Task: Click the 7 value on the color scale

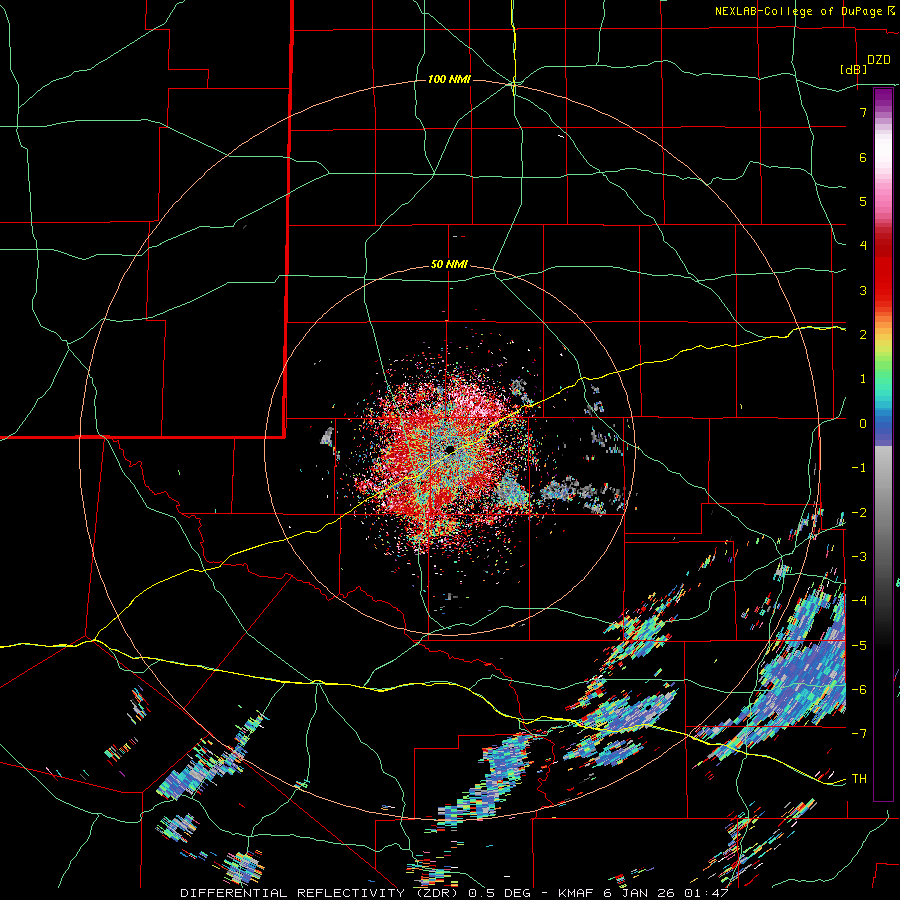Action: tap(863, 112)
